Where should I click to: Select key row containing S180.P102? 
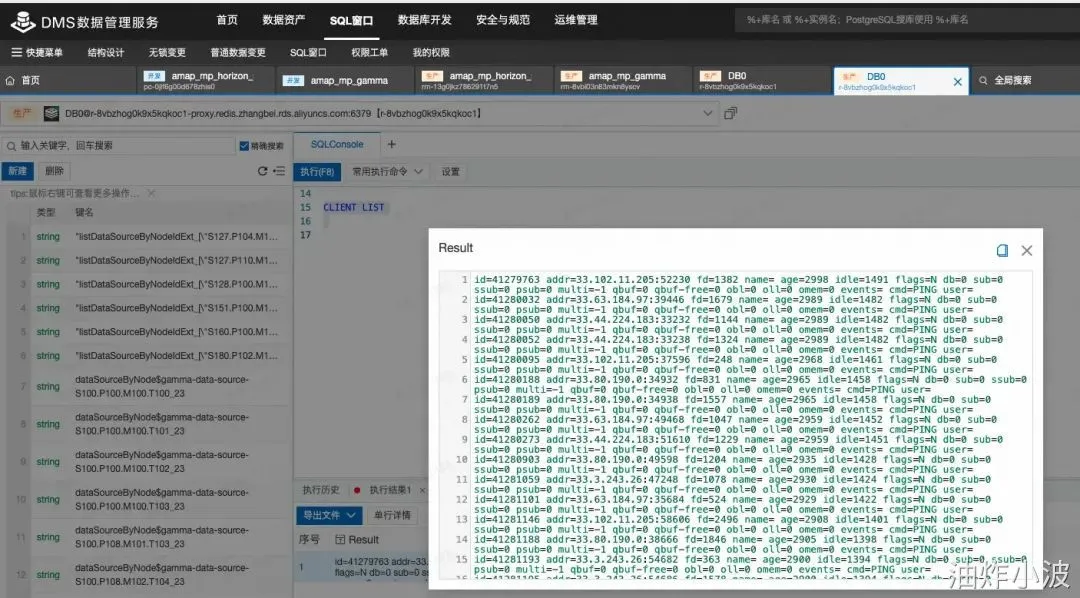tap(147, 355)
